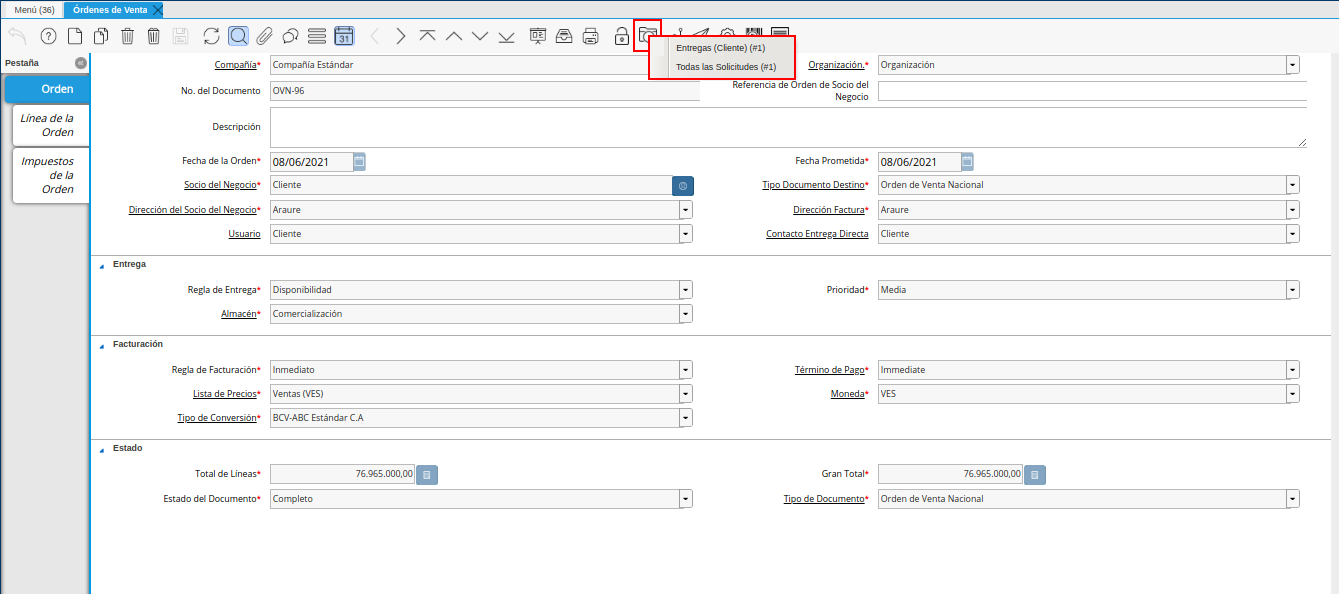Screen dimensions: 1339x594
Task: Open the Chat speech bubble icon
Action: coord(291,36)
